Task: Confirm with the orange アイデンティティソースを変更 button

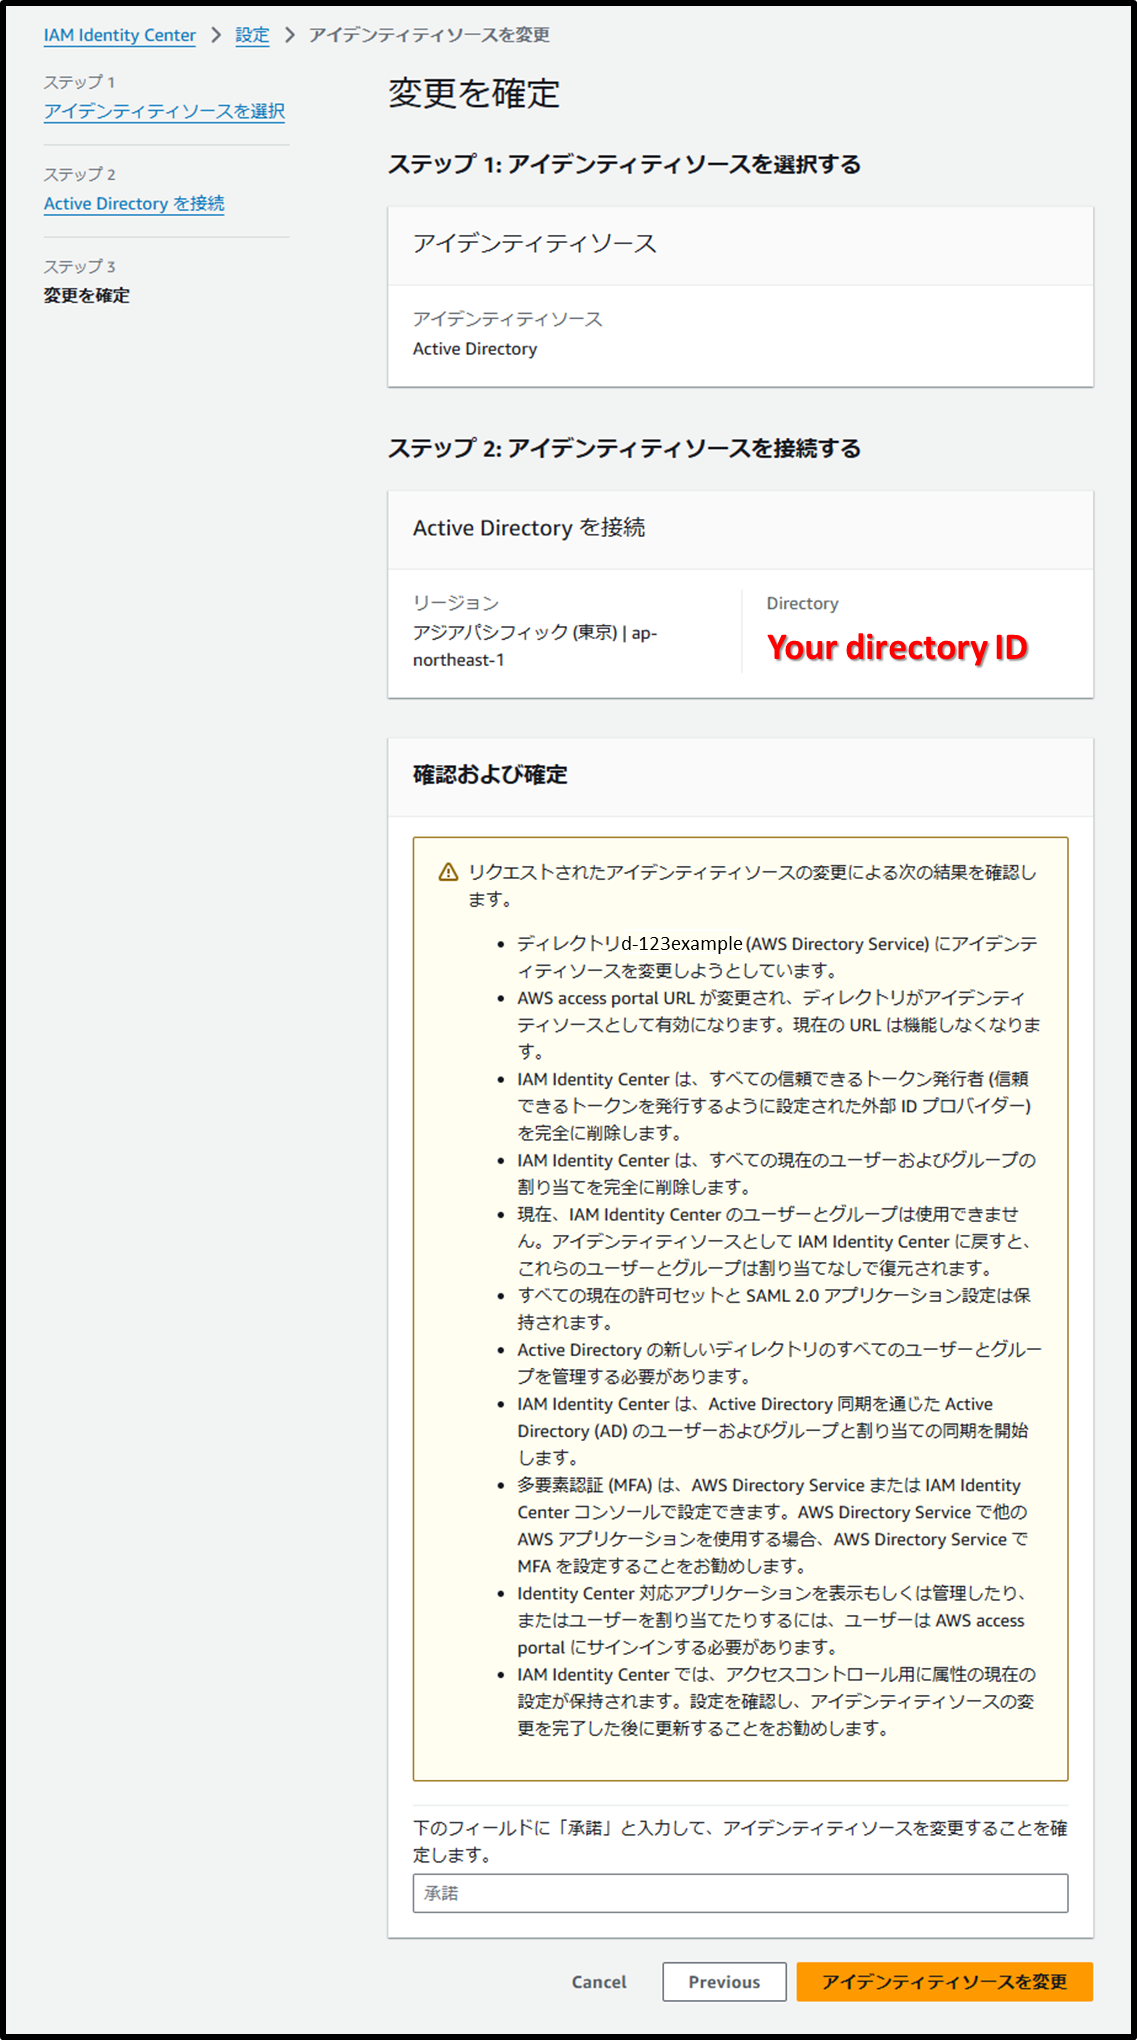Action: click(x=944, y=1981)
